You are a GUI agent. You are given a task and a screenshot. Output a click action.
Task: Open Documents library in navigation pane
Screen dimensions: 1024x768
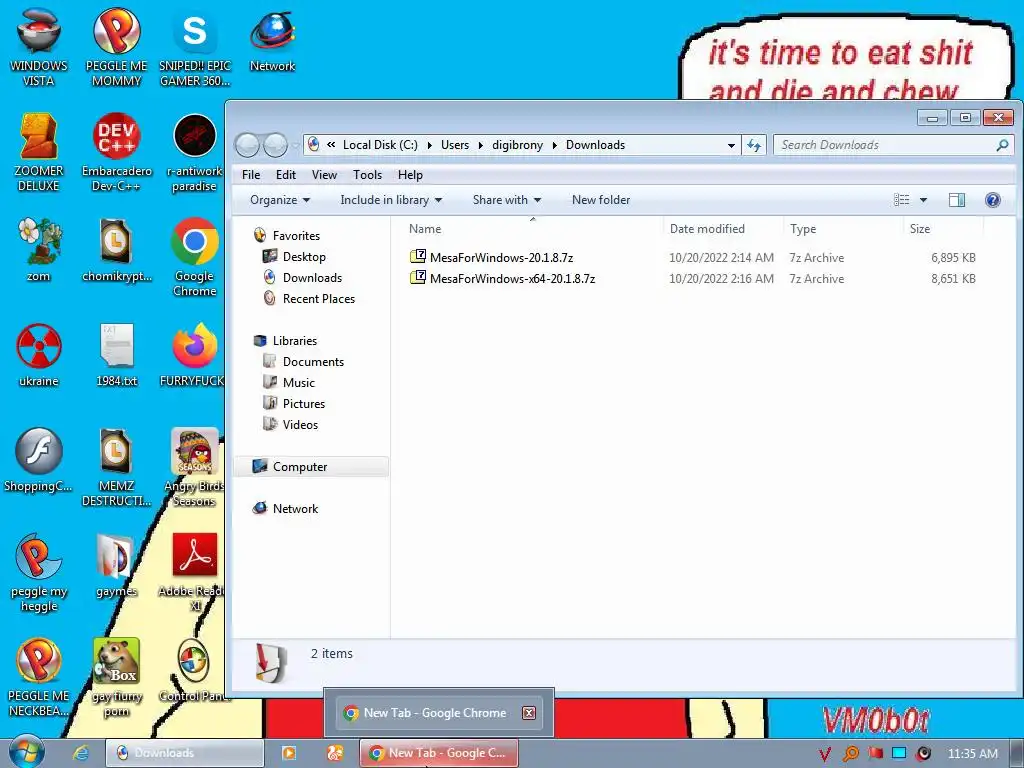[x=313, y=362]
